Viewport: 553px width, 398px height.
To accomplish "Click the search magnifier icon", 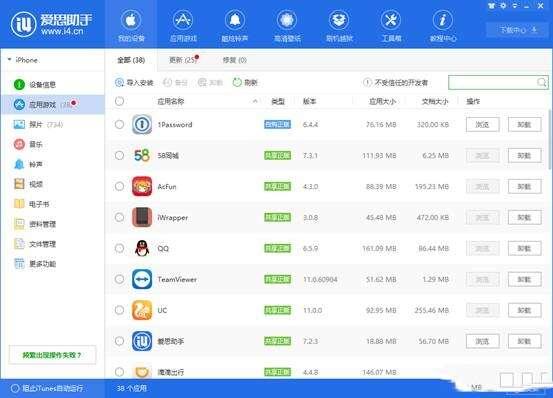I will (541, 82).
